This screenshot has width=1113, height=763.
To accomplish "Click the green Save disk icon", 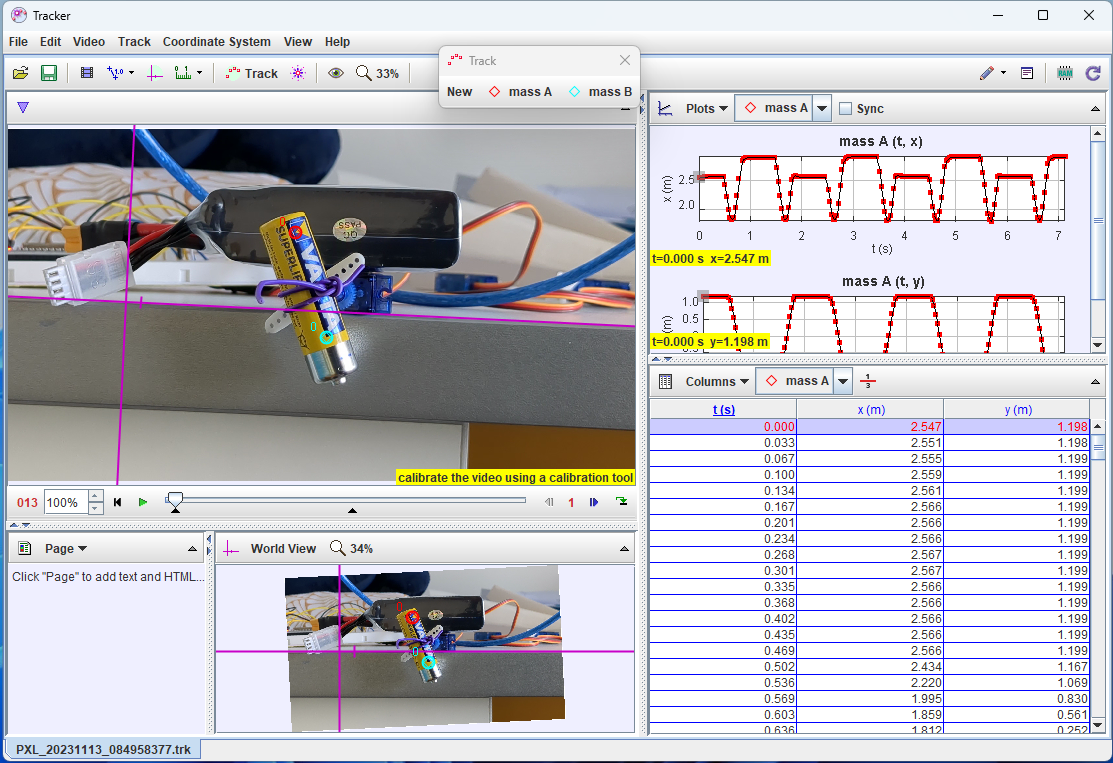I will click(x=48, y=73).
